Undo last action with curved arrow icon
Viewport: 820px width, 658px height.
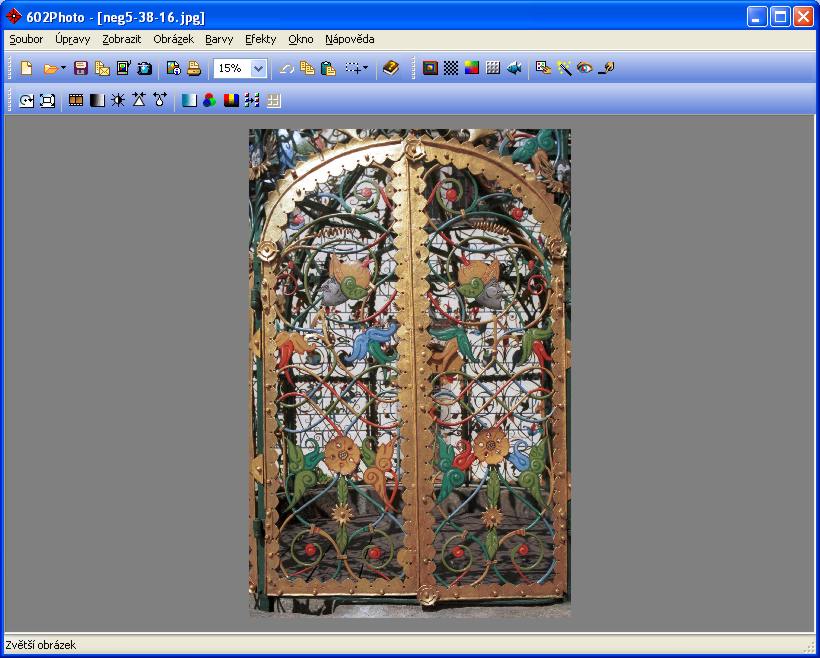coord(286,68)
